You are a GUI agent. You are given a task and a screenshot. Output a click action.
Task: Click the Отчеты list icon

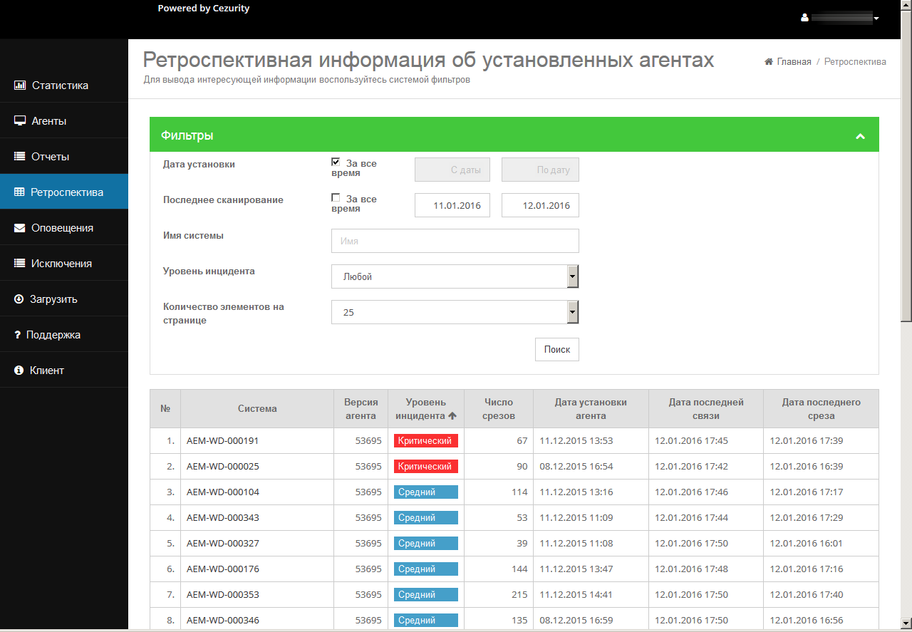(20, 156)
